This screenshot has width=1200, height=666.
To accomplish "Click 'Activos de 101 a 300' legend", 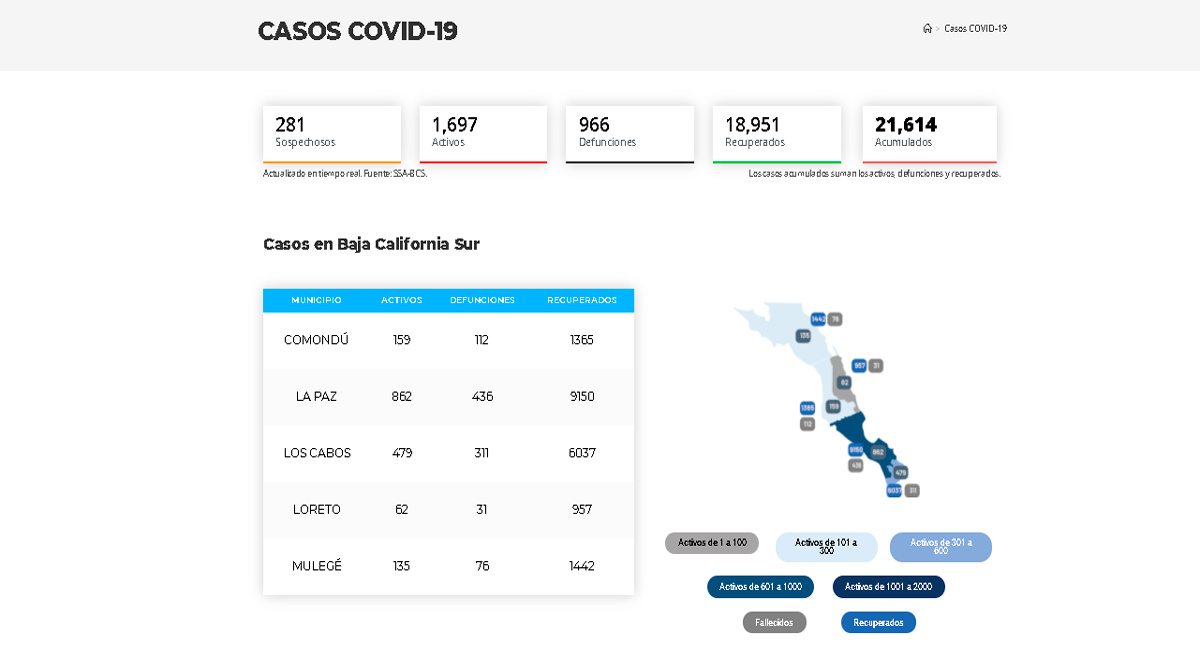I will [x=826, y=547].
